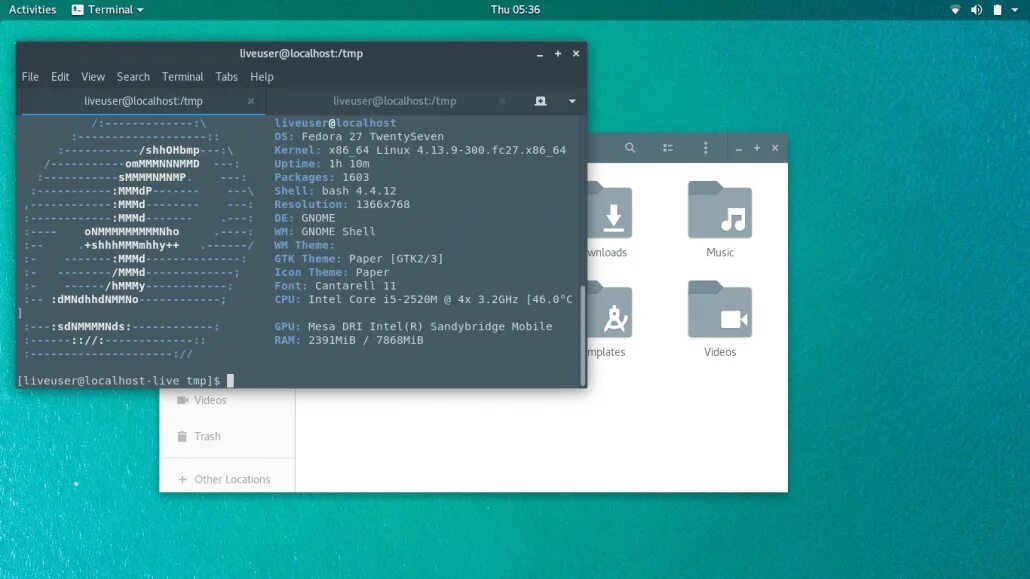Viewport: 1030px width, 579px height.
Task: Open the tab list dropdown arrow in Terminal
Action: (x=572, y=101)
